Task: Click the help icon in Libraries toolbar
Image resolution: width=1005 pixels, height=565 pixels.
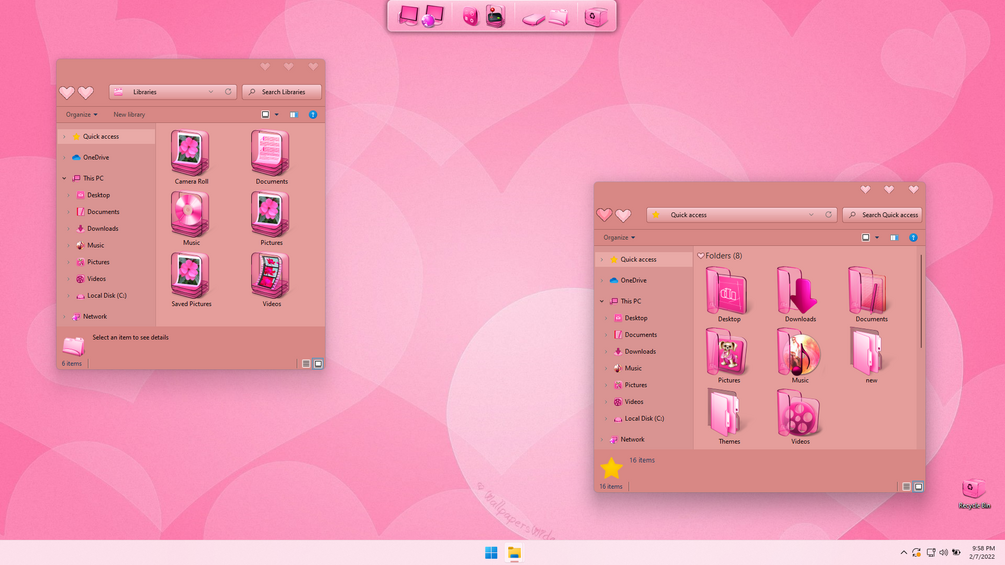Action: coord(313,115)
